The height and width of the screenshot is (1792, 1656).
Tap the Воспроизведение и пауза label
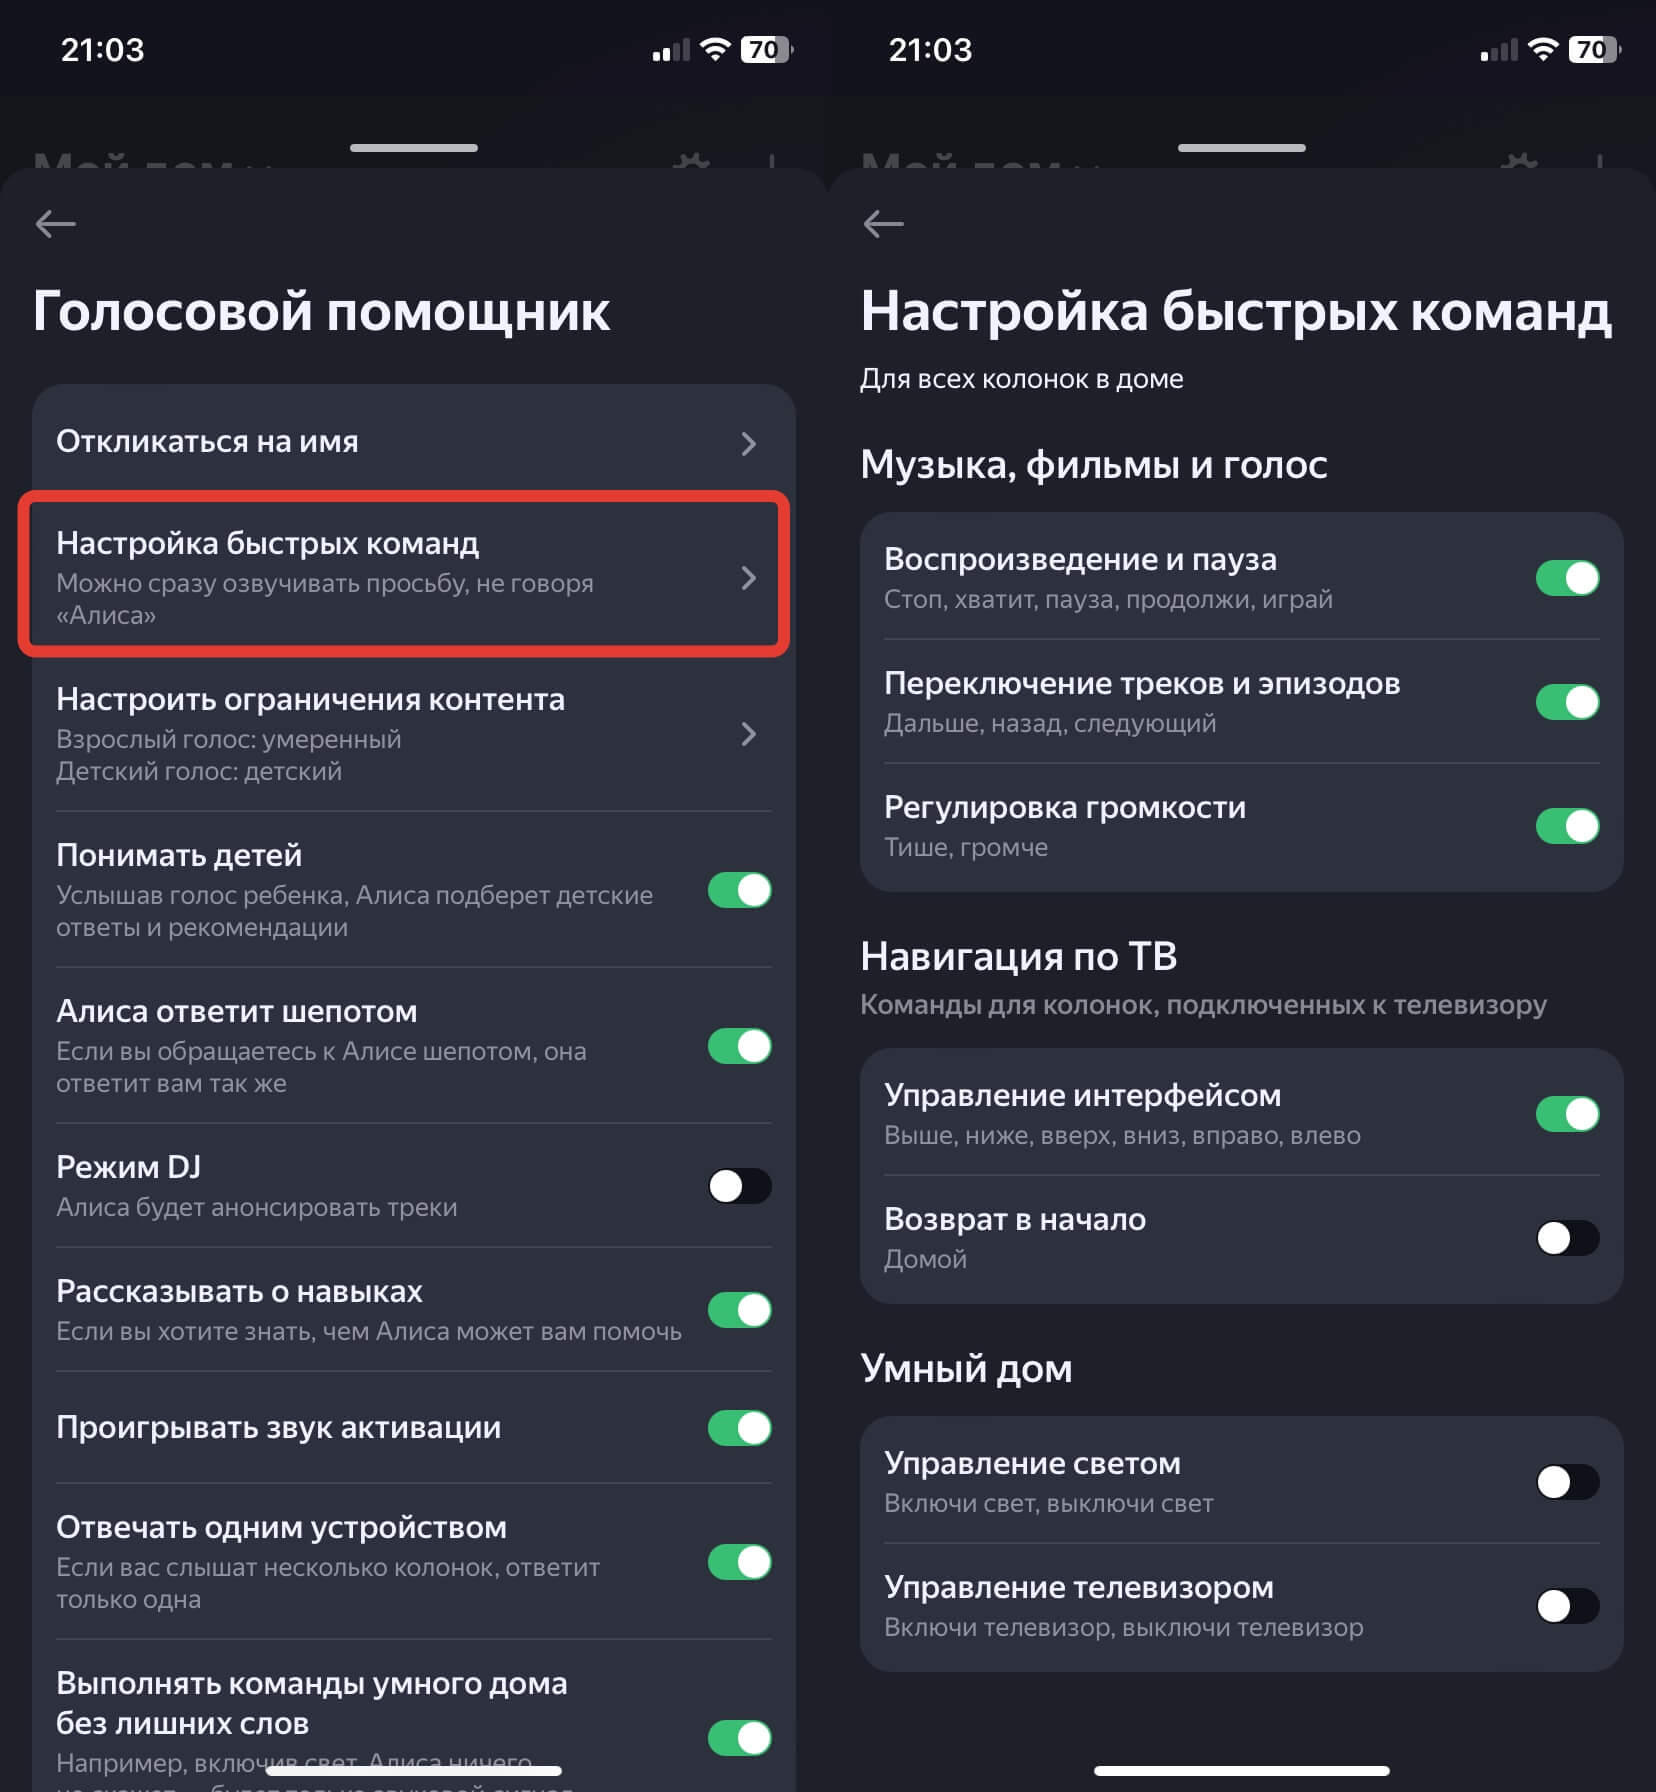pos(1080,559)
